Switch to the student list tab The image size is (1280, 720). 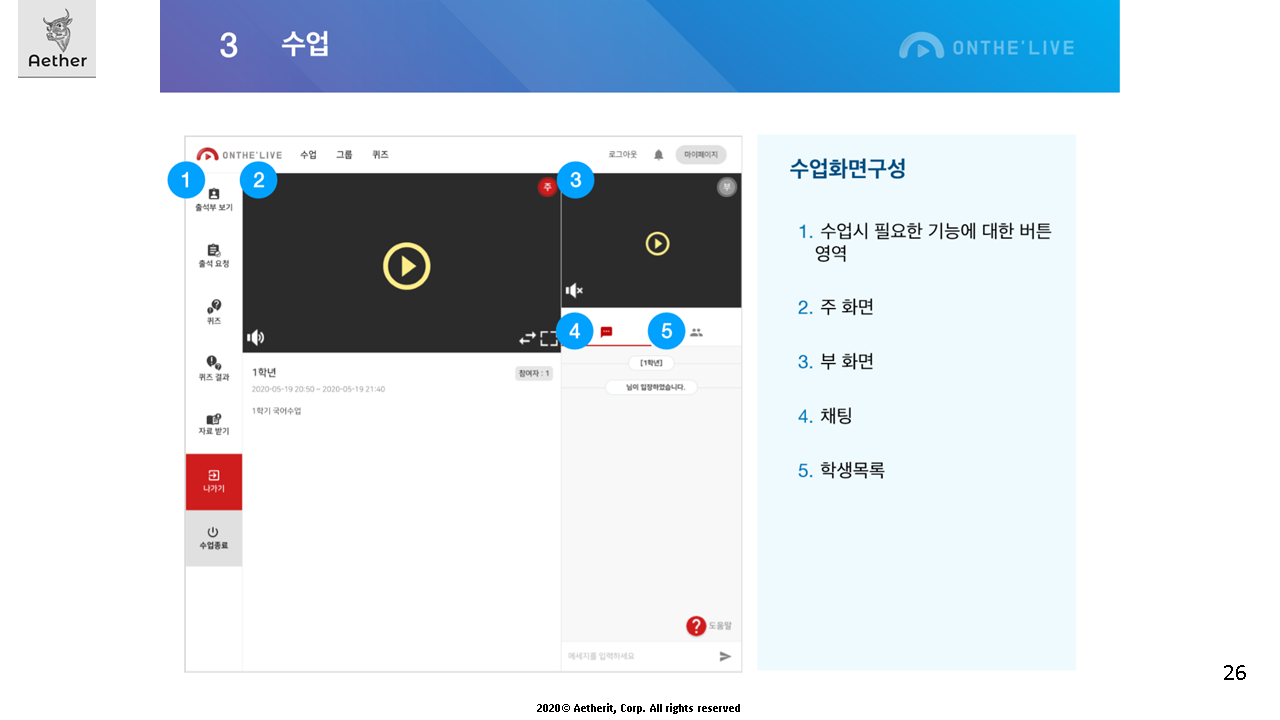(x=696, y=332)
